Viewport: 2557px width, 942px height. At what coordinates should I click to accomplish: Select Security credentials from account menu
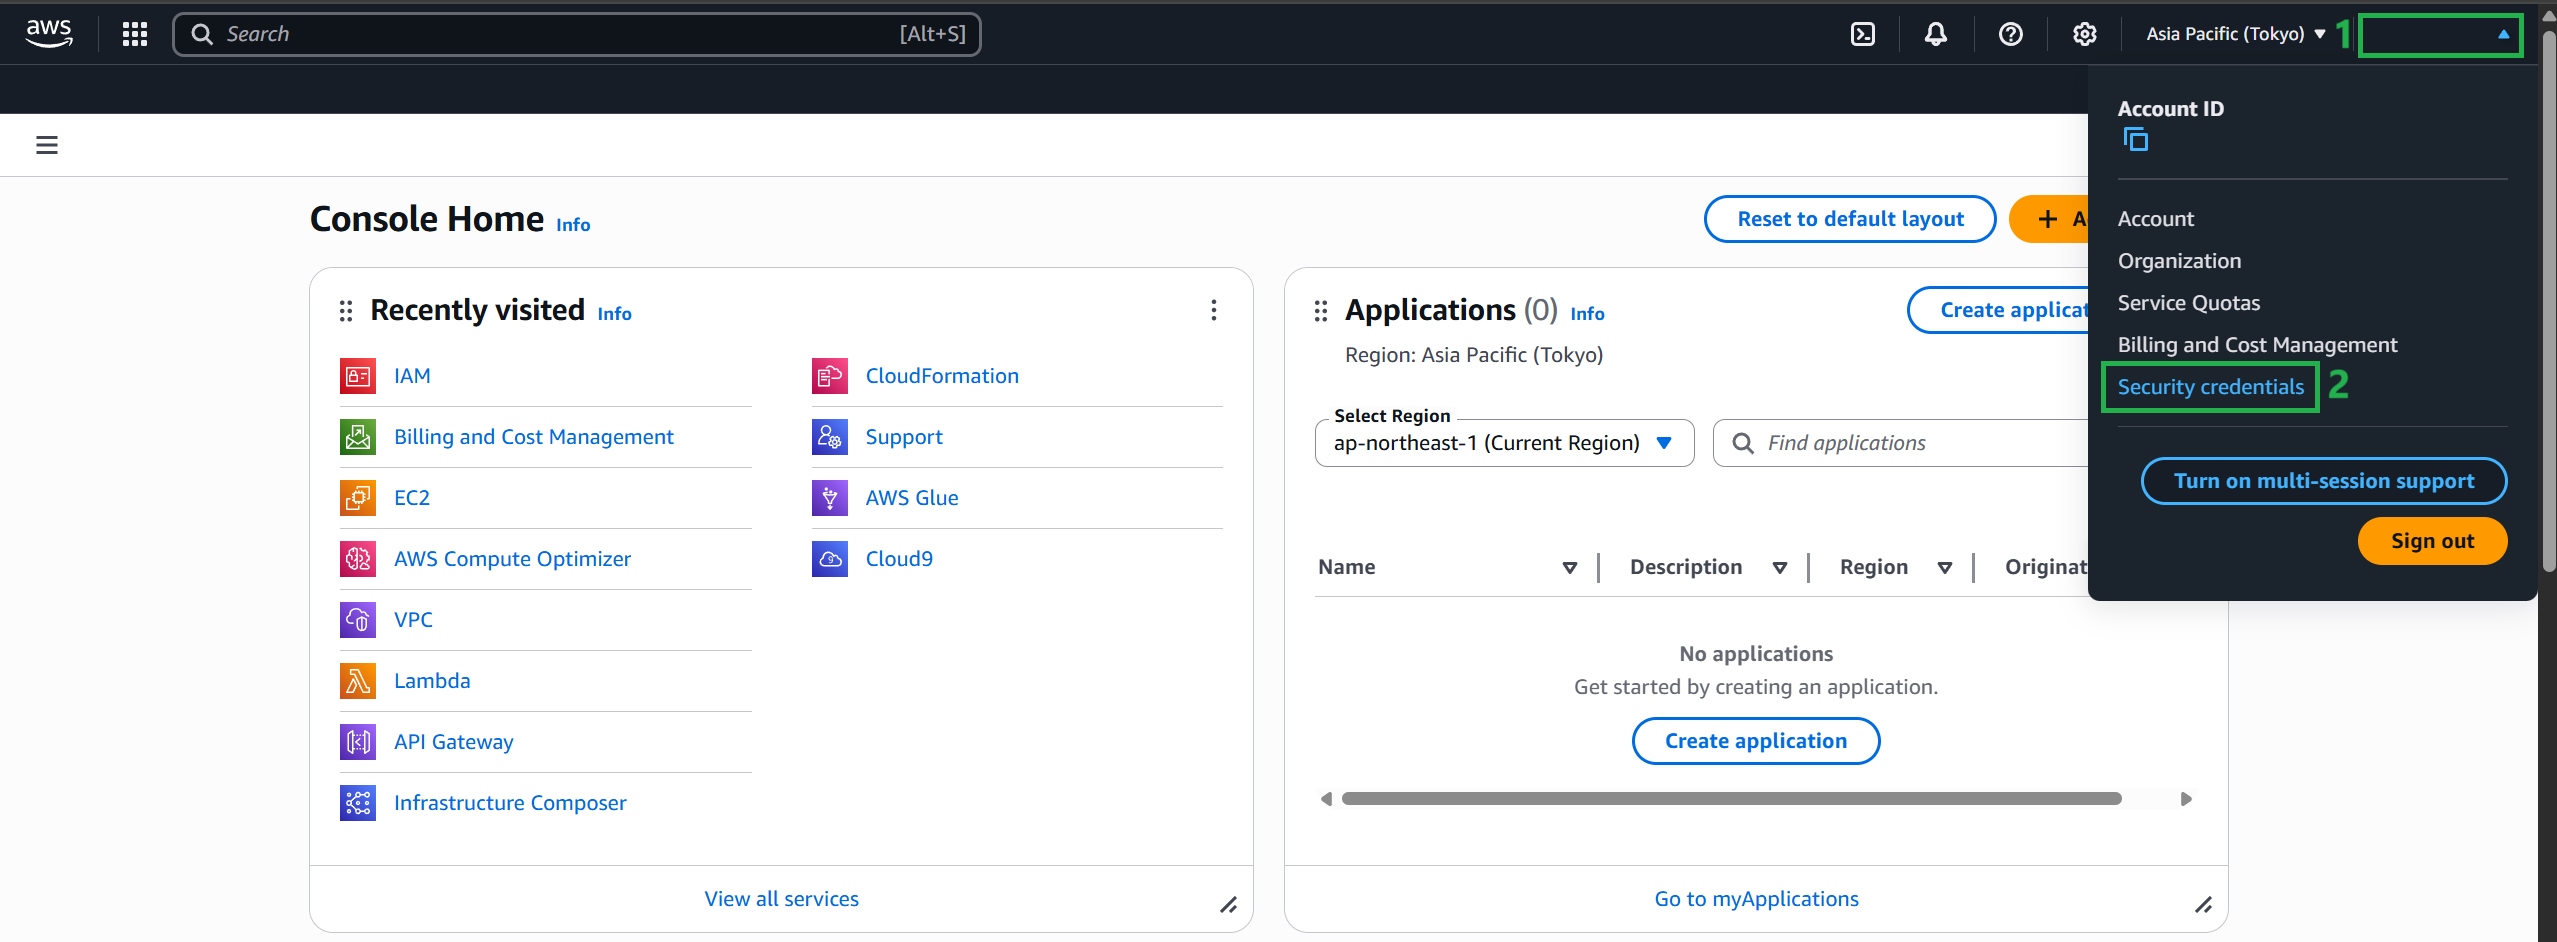tap(2210, 387)
